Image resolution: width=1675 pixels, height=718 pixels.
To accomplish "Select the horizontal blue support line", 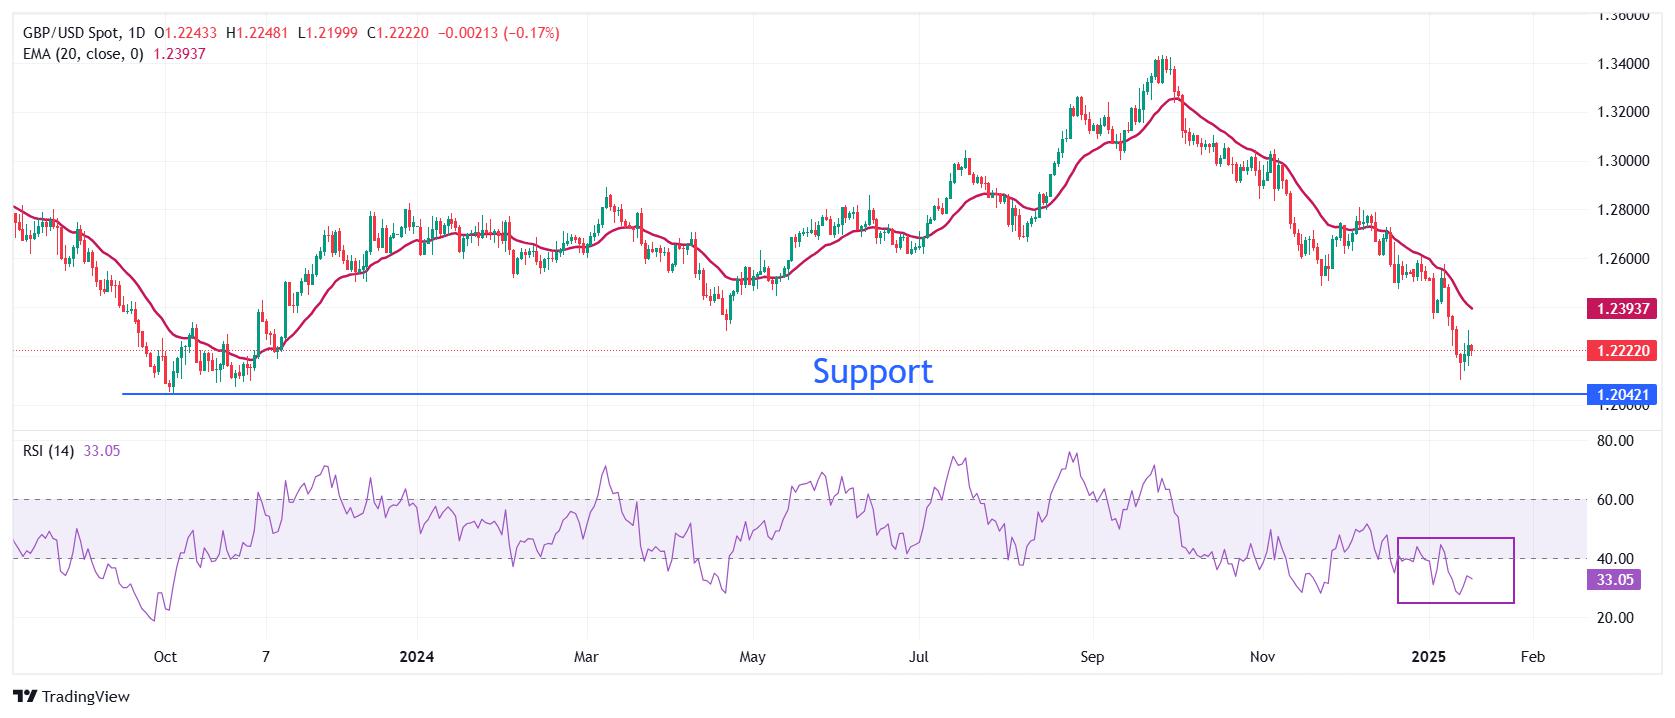I will [x=854, y=394].
